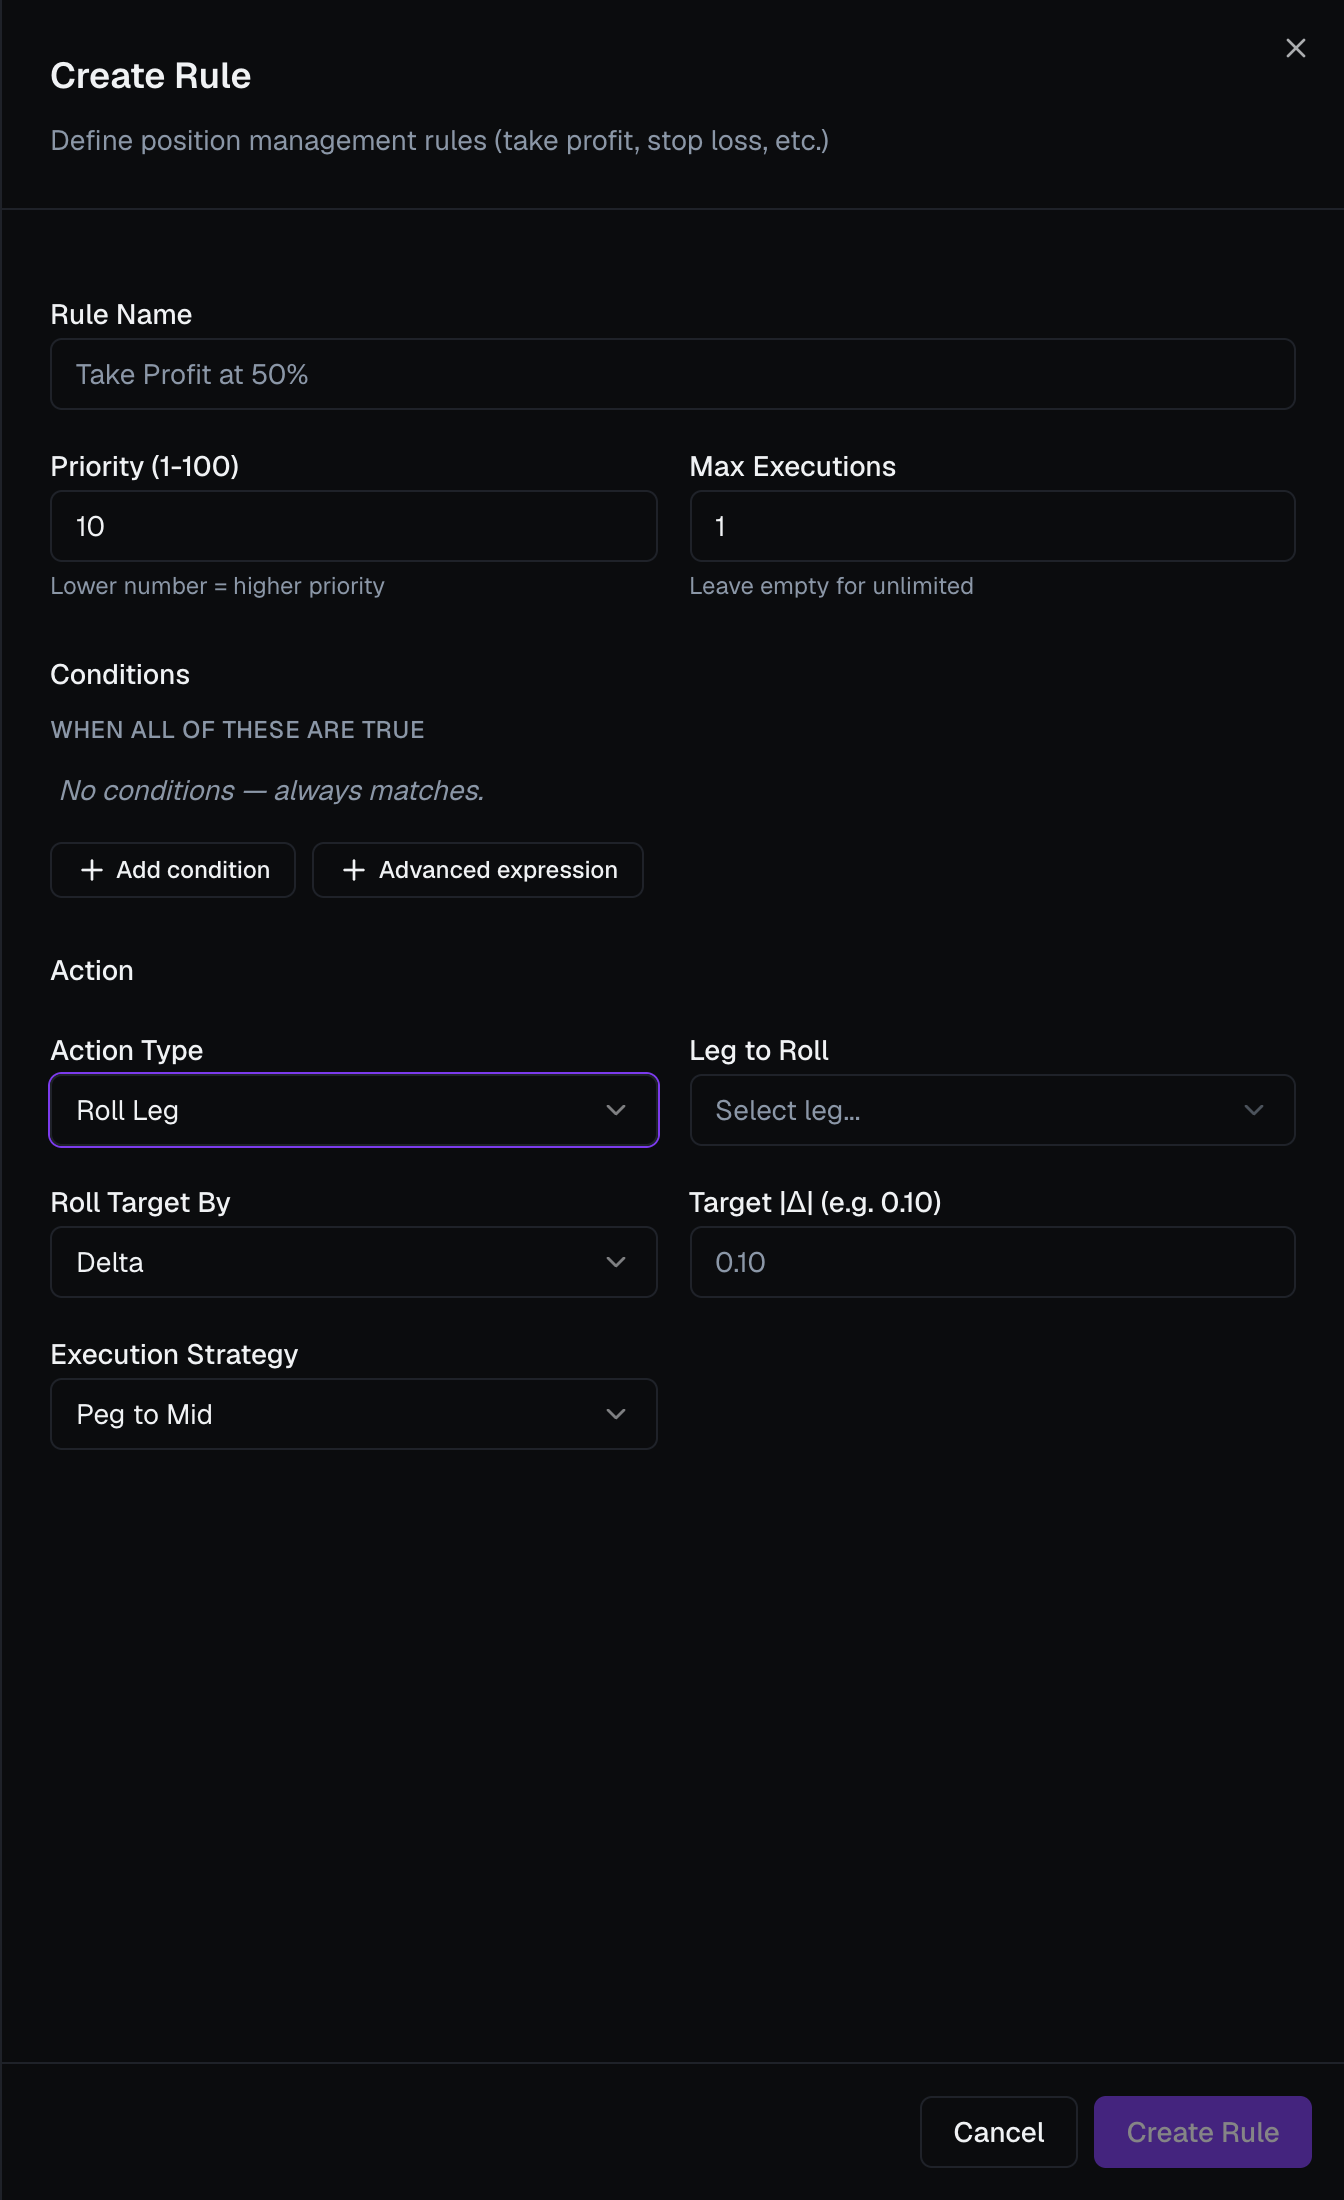Click the chevron in Roll Target By field
Screen dimensions: 1344x2200
coord(616,1262)
